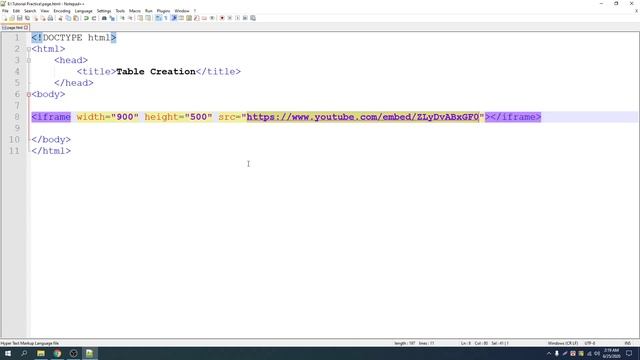This screenshot has height=360, width=640.
Task: Open the Macro menu
Action: 135,11
